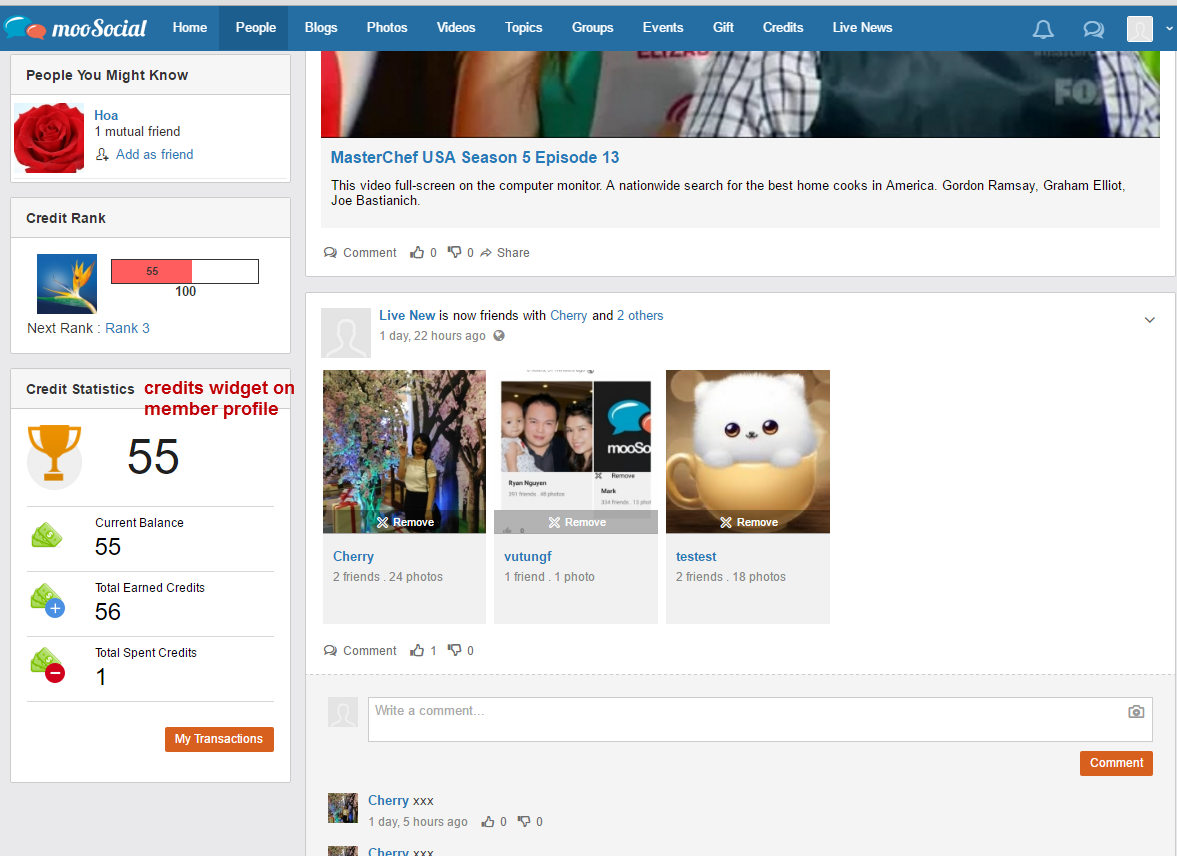Open Cherry link in friends post header
The height and width of the screenshot is (856, 1177).
point(568,315)
